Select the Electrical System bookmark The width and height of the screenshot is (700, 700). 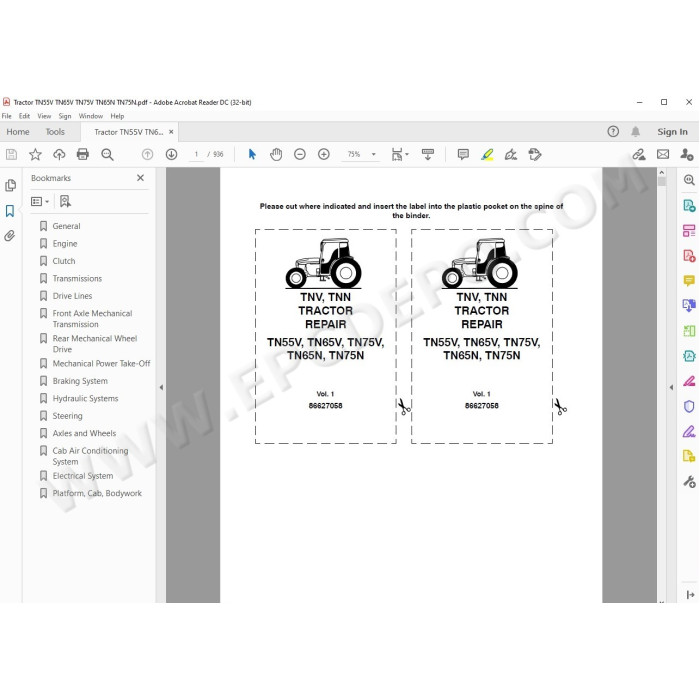click(83, 475)
